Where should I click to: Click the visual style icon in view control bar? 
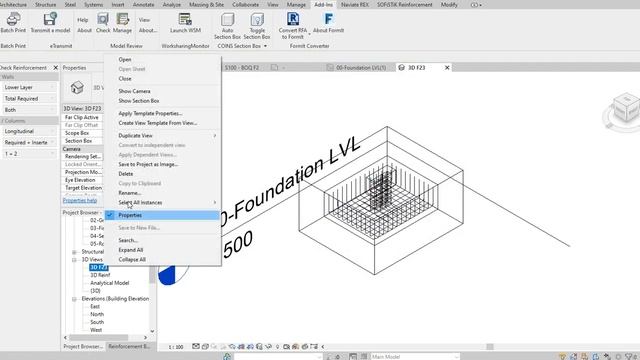click(x=205, y=347)
